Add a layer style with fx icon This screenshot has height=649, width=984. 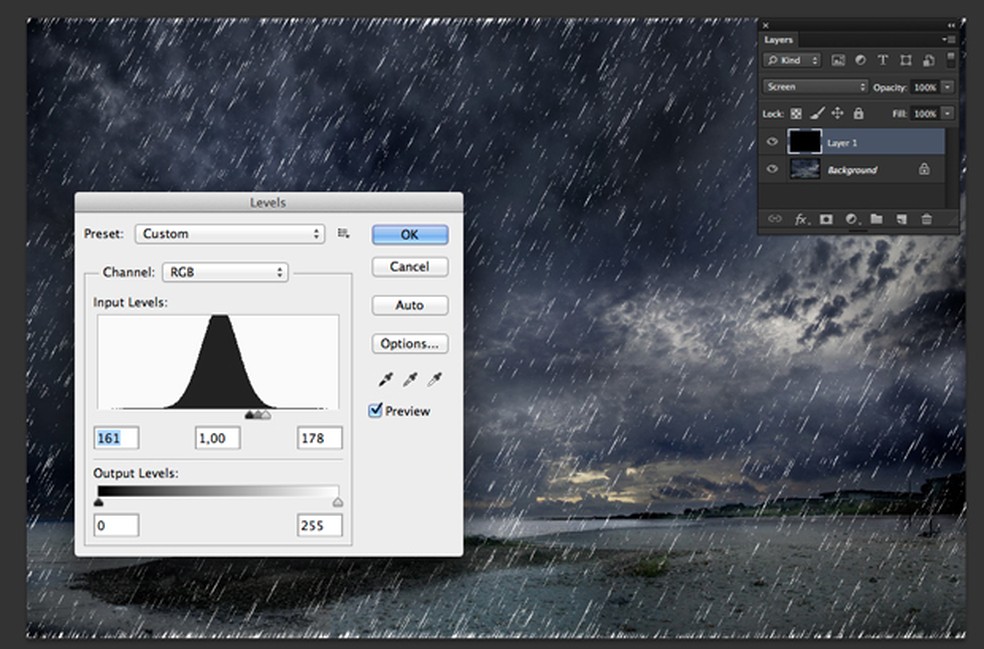(801, 219)
